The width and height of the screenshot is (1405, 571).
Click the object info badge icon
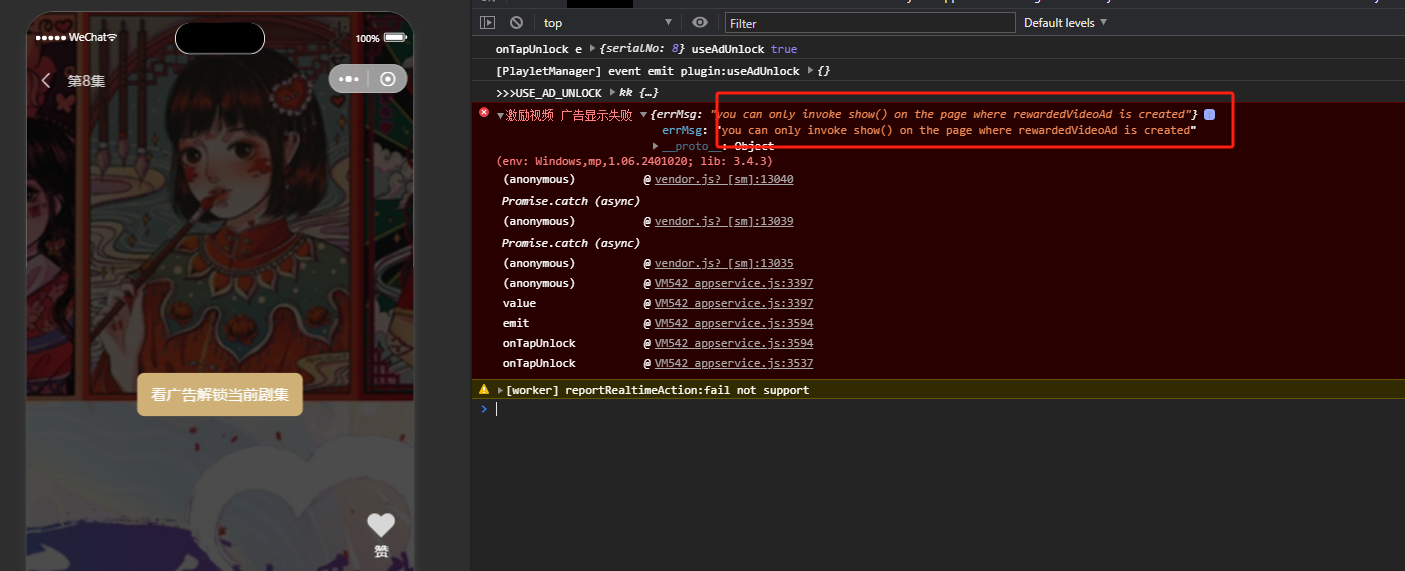click(x=1209, y=115)
